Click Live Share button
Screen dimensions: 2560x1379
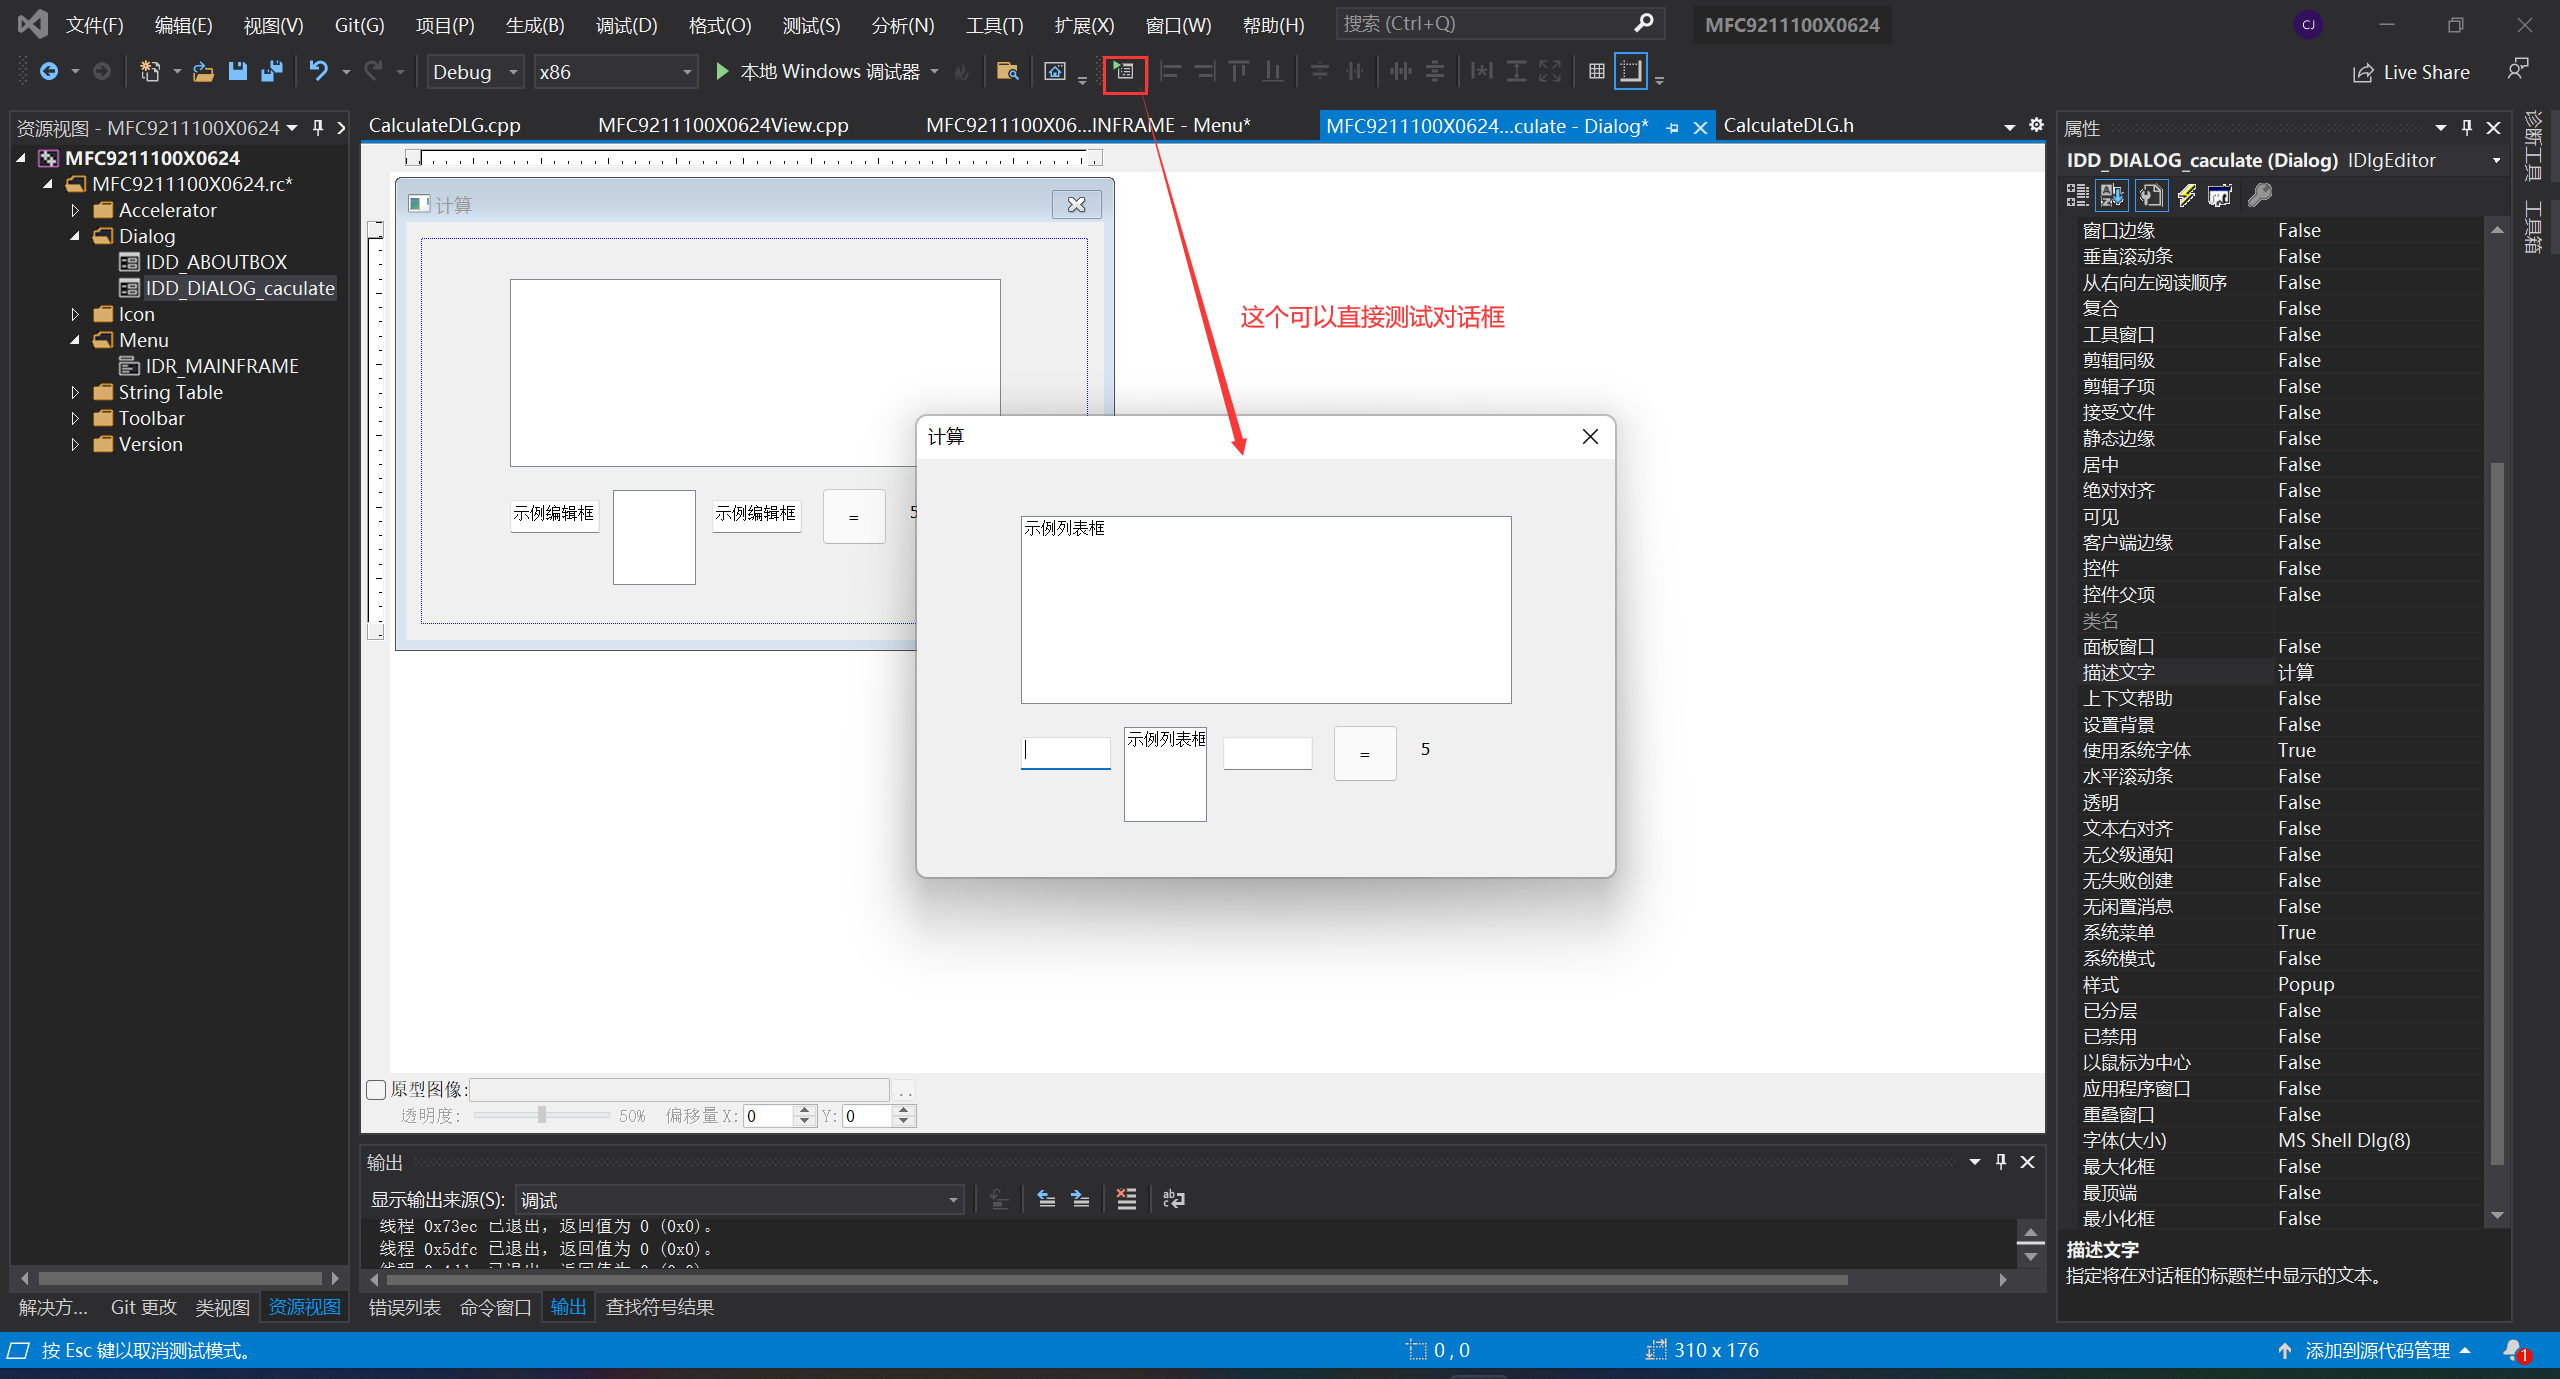pyautogui.click(x=2411, y=72)
